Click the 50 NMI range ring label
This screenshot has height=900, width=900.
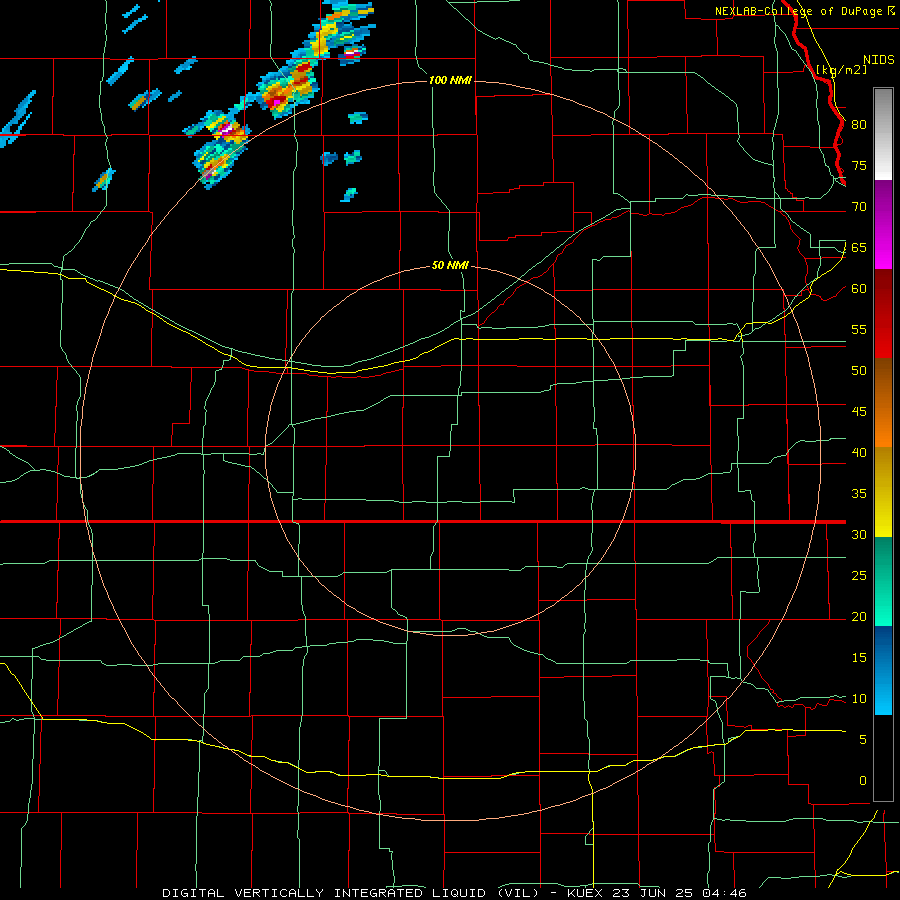[450, 266]
